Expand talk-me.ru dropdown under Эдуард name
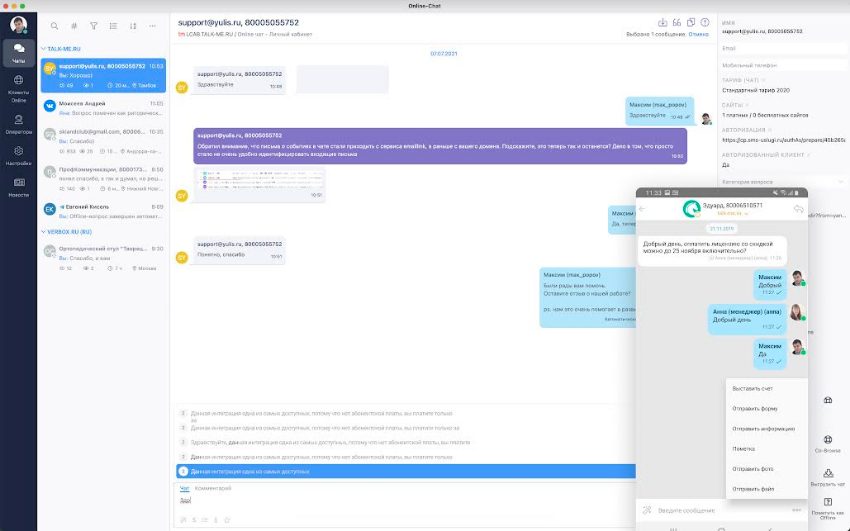The height and width of the screenshot is (531, 850). 731,213
